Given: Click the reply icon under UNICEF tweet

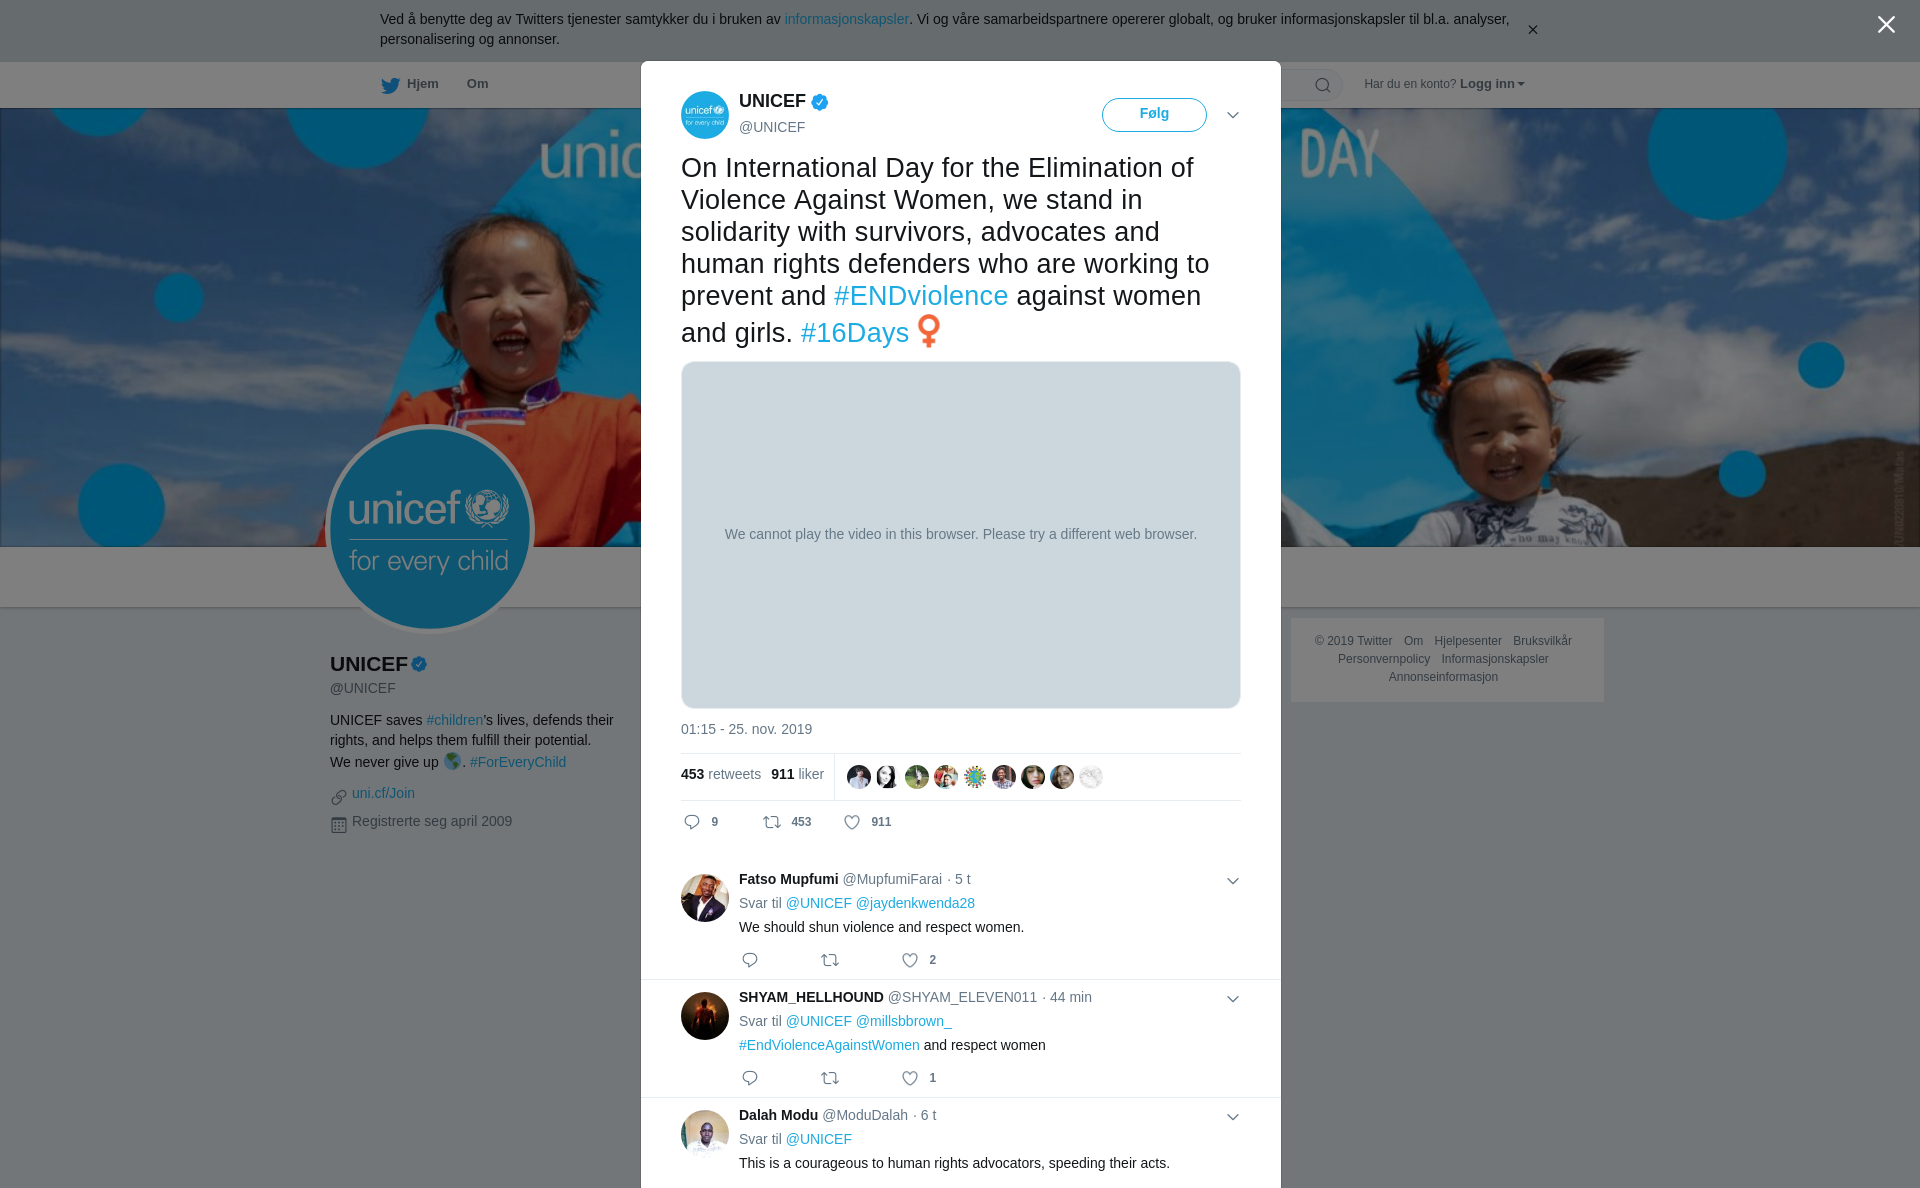Looking at the screenshot, I should pos(692,822).
